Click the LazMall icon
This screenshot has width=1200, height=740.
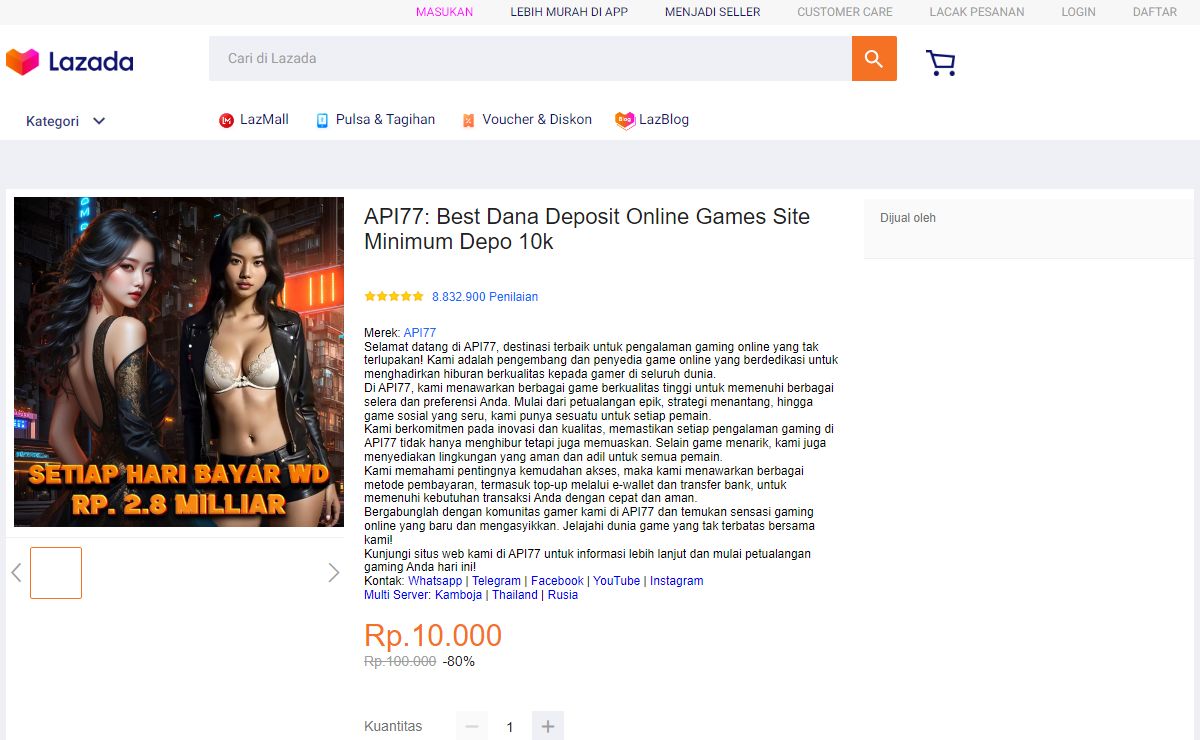click(226, 120)
